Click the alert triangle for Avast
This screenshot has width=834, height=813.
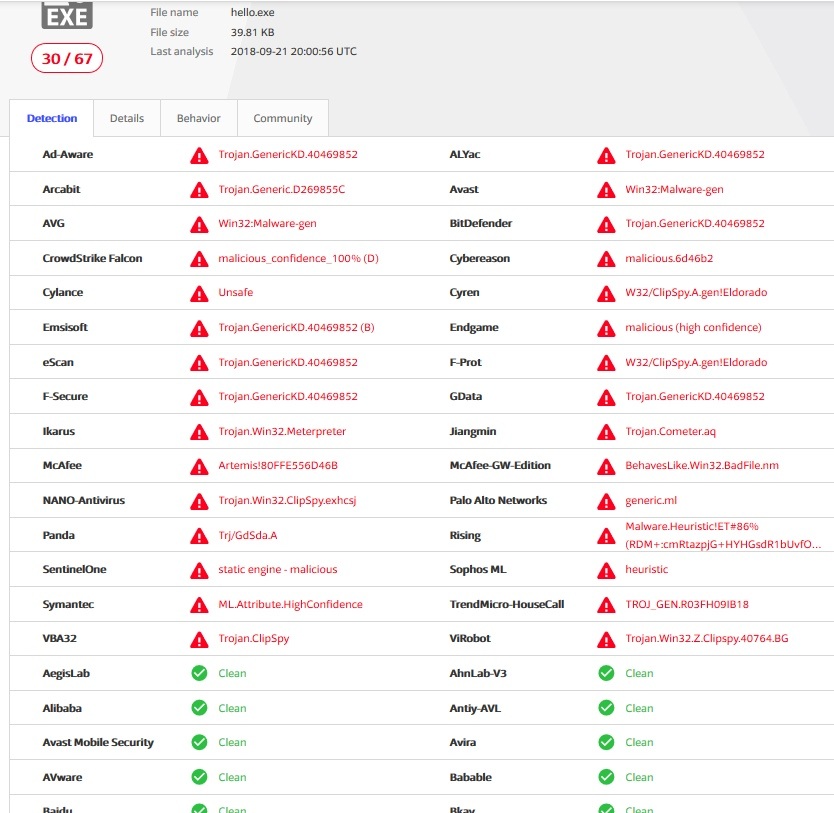click(x=606, y=190)
